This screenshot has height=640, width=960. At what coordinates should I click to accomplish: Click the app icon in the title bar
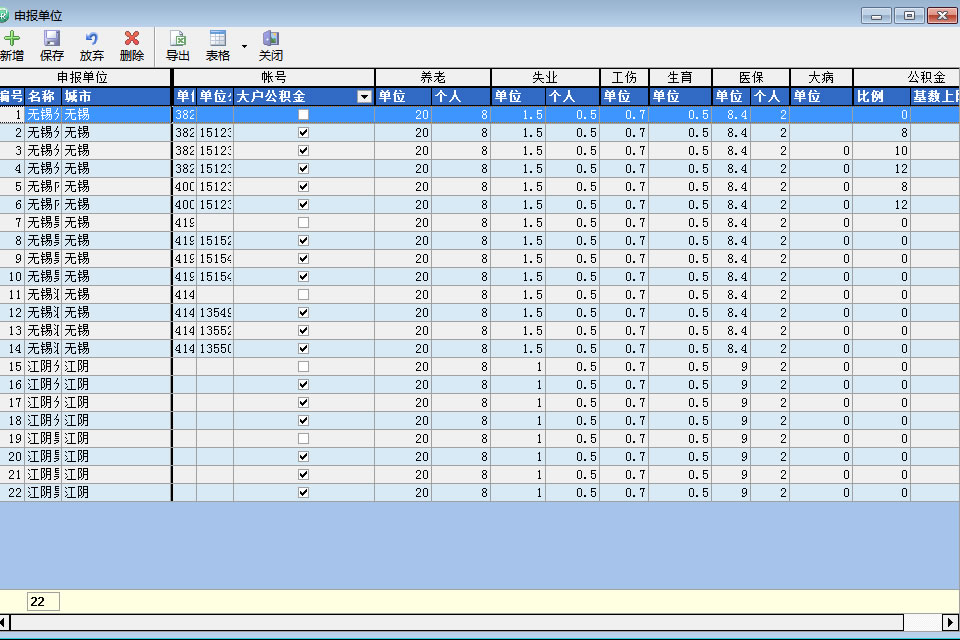coord(5,15)
